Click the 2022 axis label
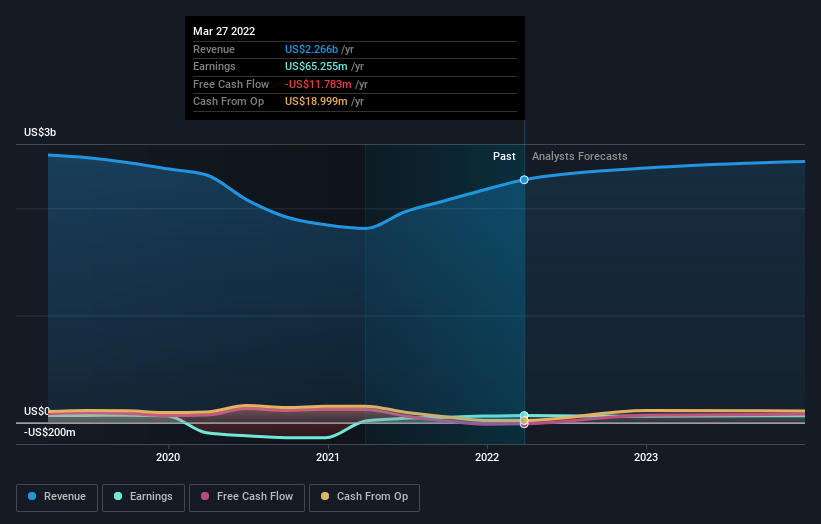This screenshot has width=821, height=524. click(487, 458)
